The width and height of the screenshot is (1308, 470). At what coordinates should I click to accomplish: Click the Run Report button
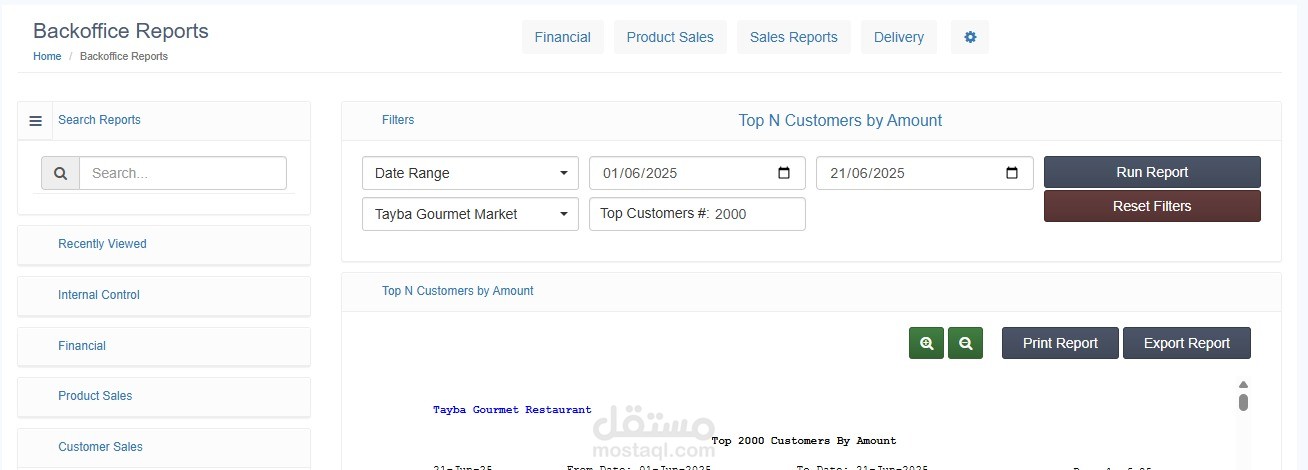tap(1152, 172)
